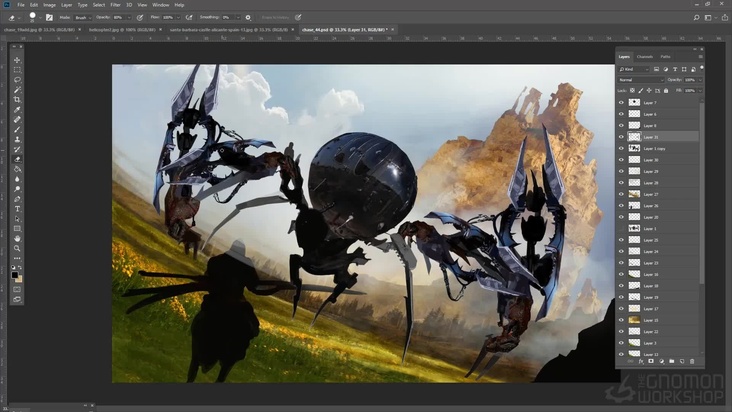Select the Hand tool
This screenshot has height=412, width=732.
coord(17,238)
